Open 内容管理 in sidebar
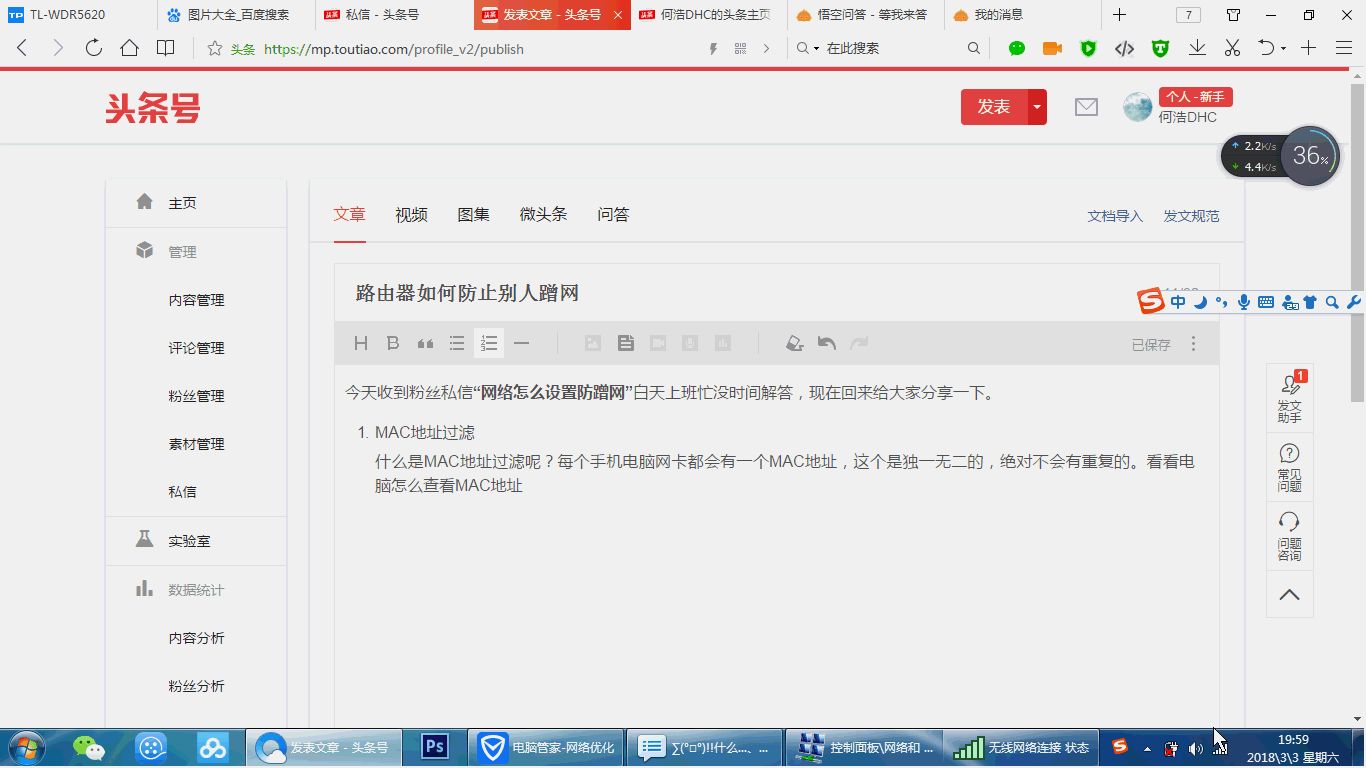 [196, 300]
